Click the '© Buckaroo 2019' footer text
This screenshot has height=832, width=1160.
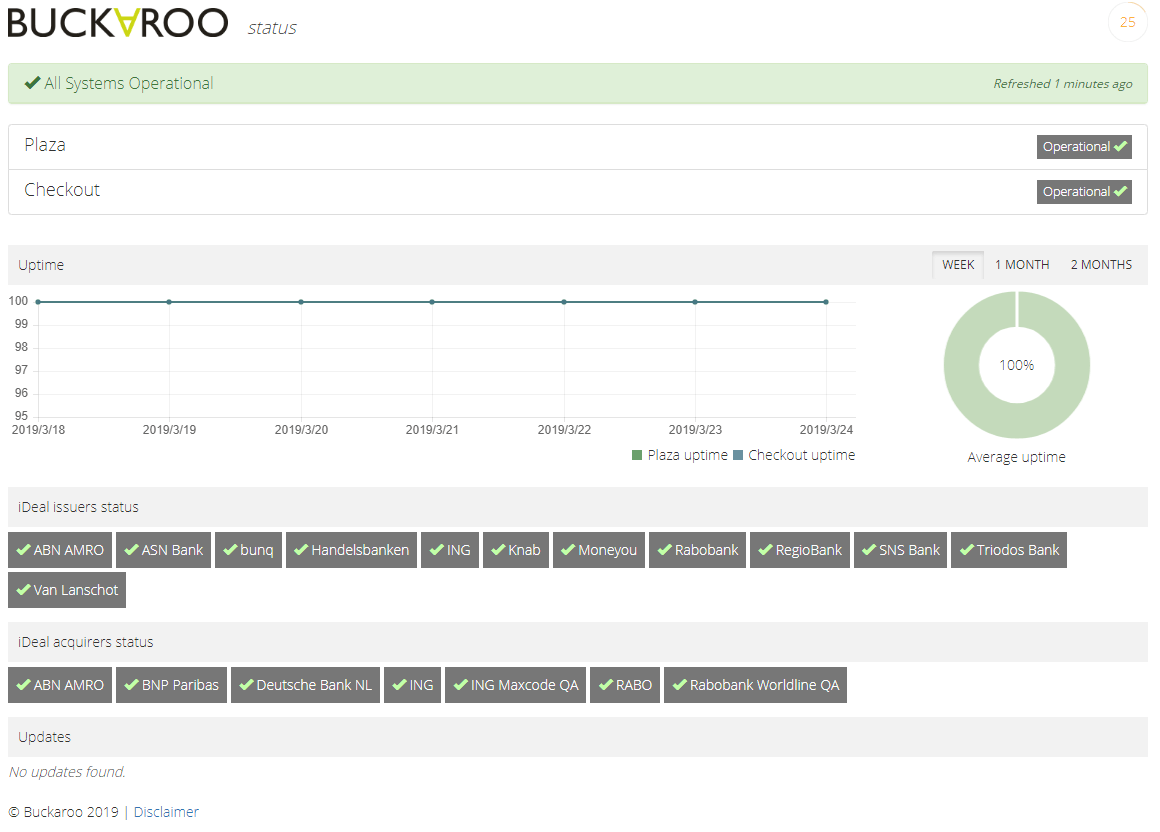(x=64, y=812)
